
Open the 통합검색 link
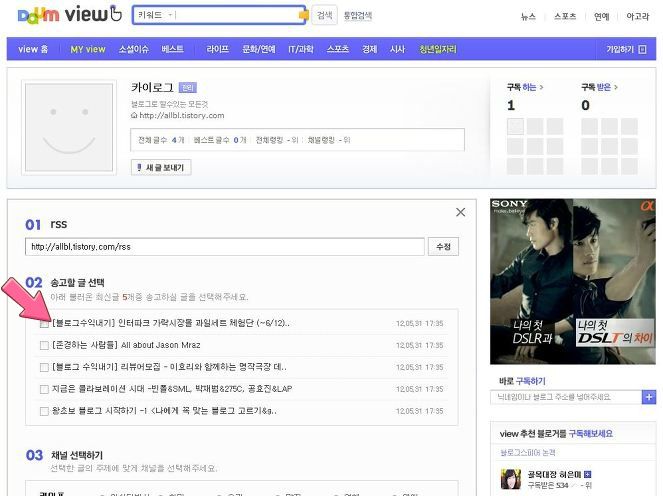pyautogui.click(x=357, y=16)
